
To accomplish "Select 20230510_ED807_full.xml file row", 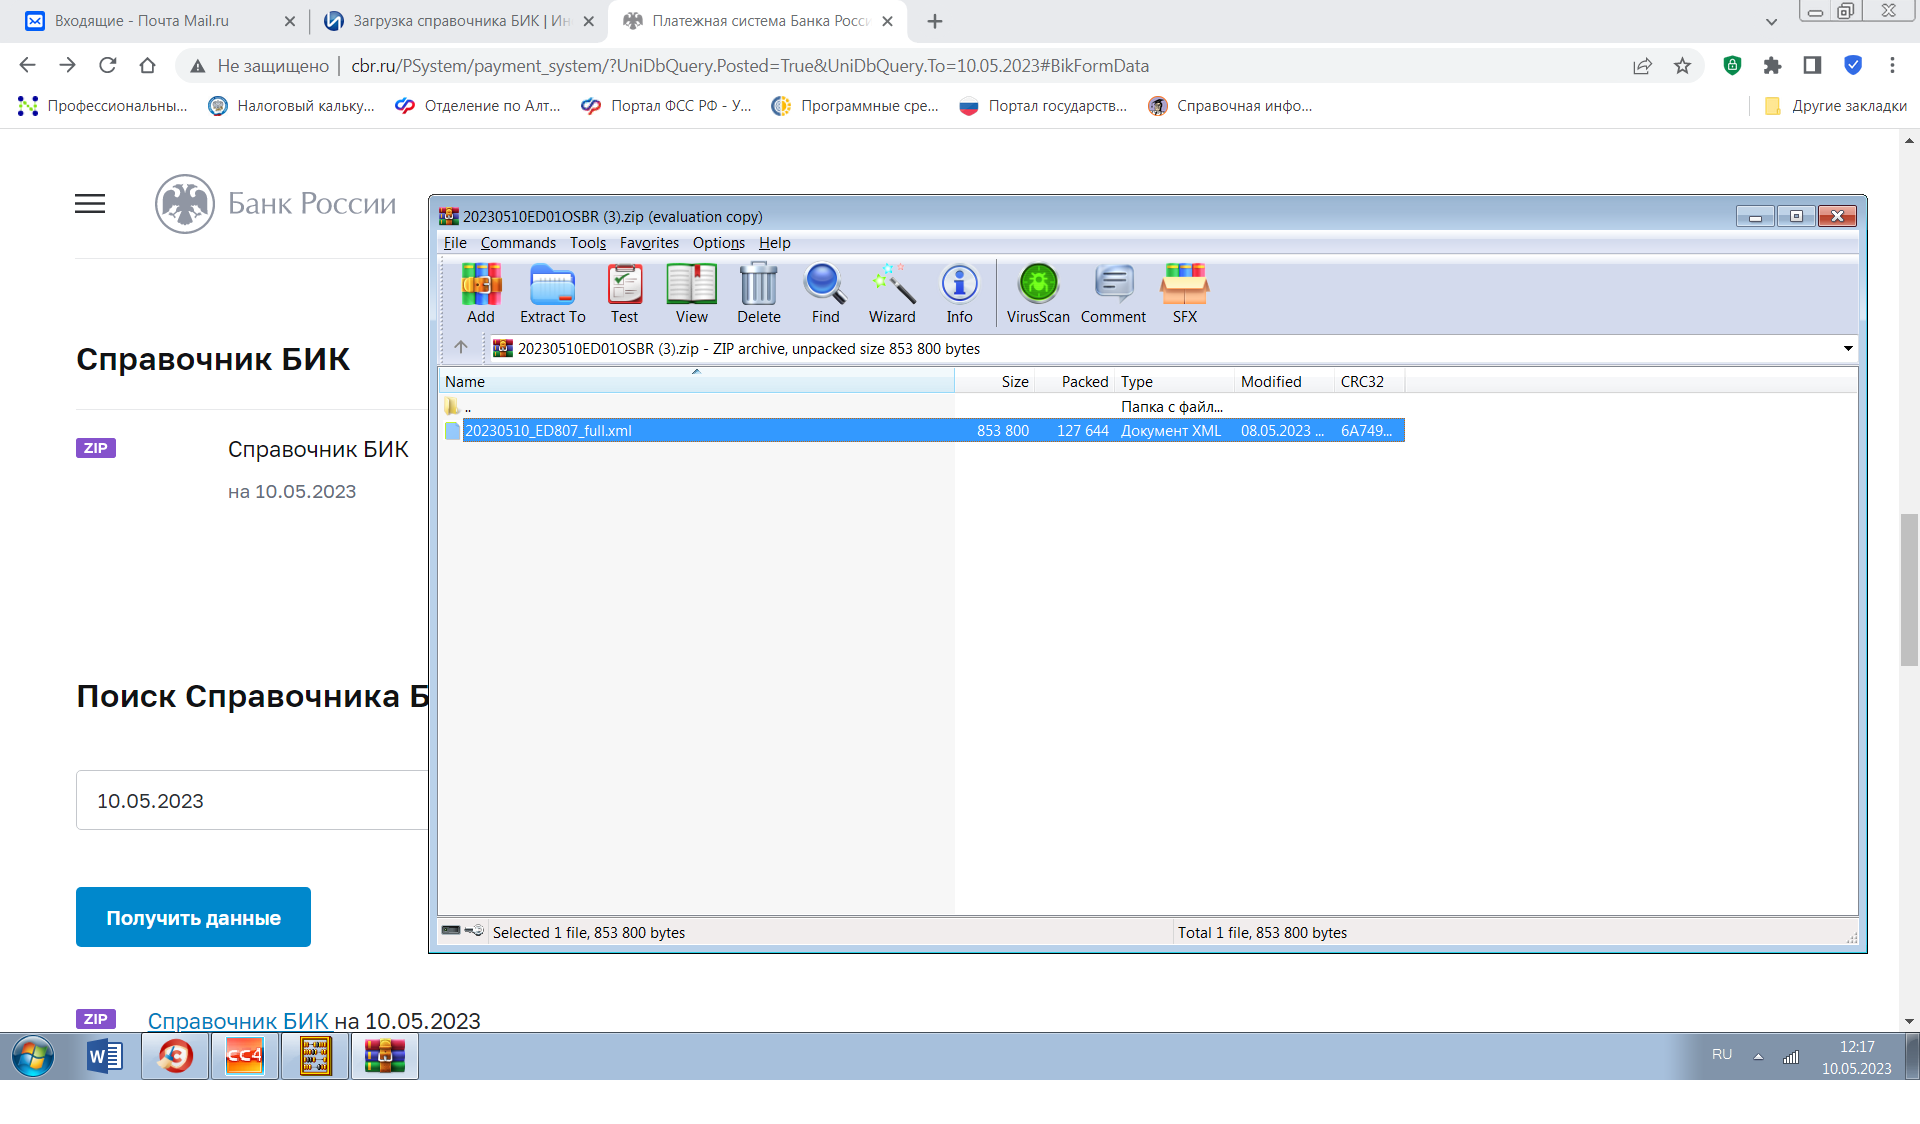I will [922, 431].
